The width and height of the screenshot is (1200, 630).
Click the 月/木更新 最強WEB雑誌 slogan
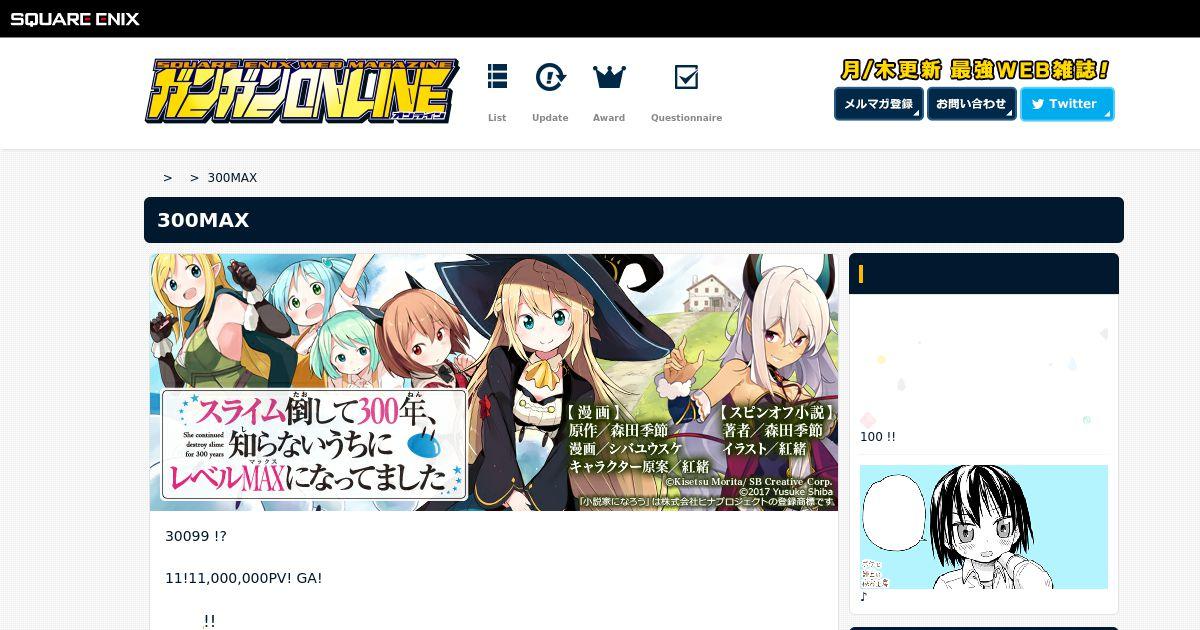pyautogui.click(x=974, y=70)
